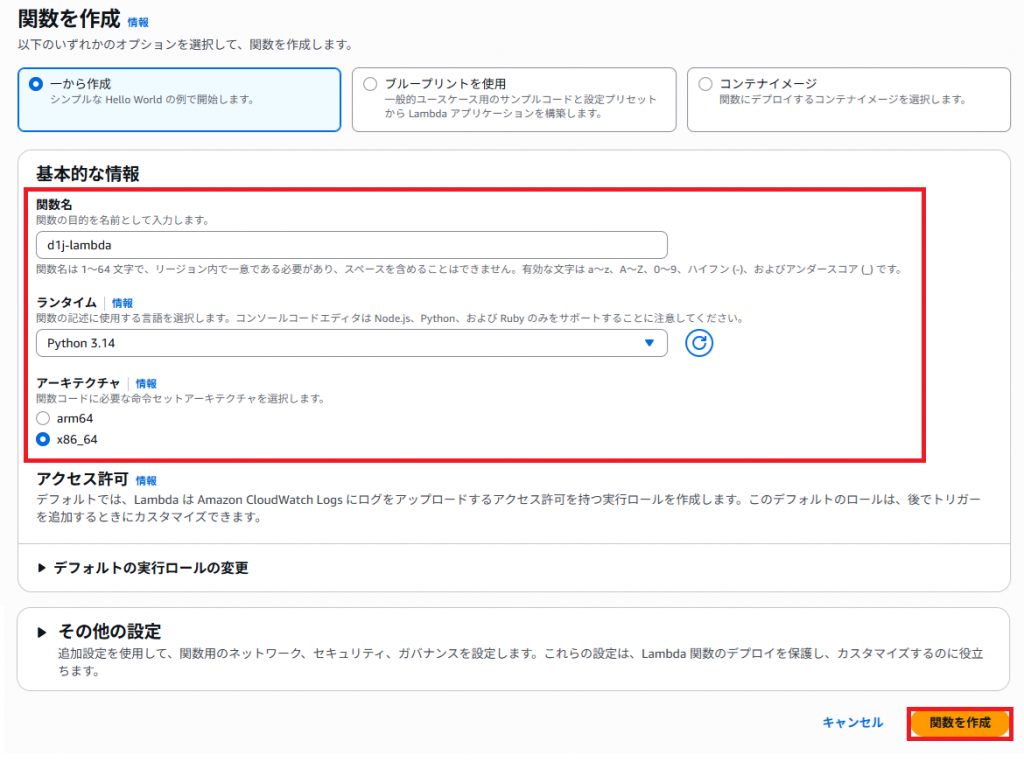Select the arm64 architecture radio button
The width and height of the screenshot is (1024, 762).
click(43, 418)
